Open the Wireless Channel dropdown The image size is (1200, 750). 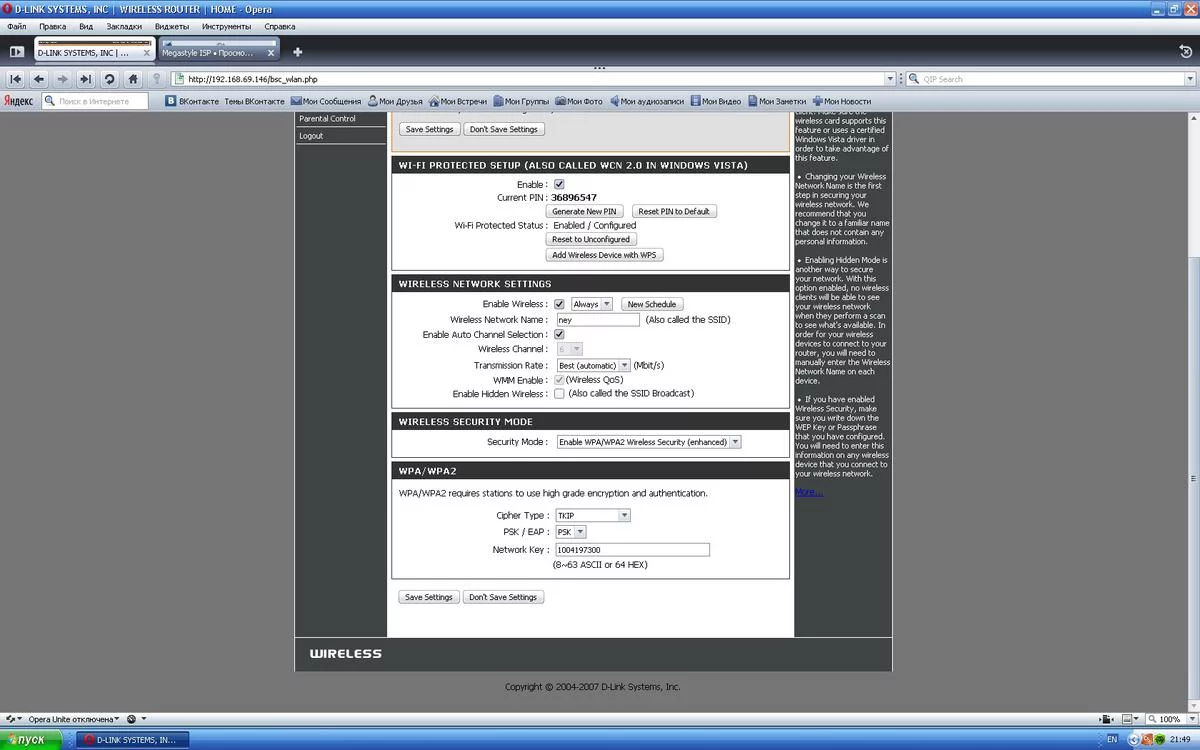(569, 349)
